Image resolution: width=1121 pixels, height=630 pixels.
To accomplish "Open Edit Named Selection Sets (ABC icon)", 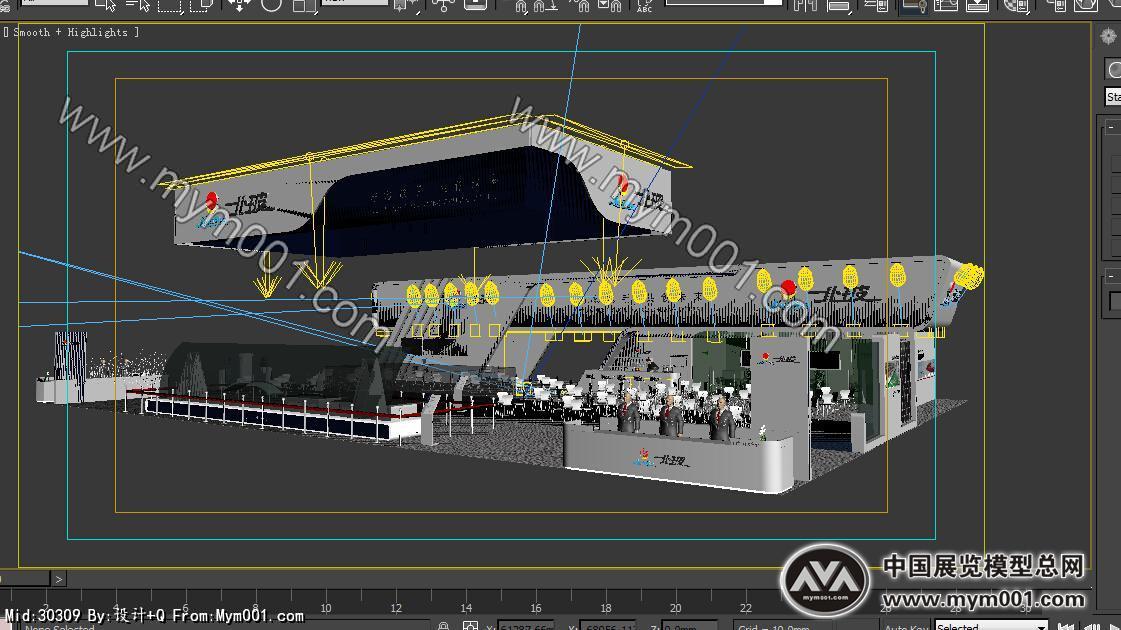I will 644,6.
